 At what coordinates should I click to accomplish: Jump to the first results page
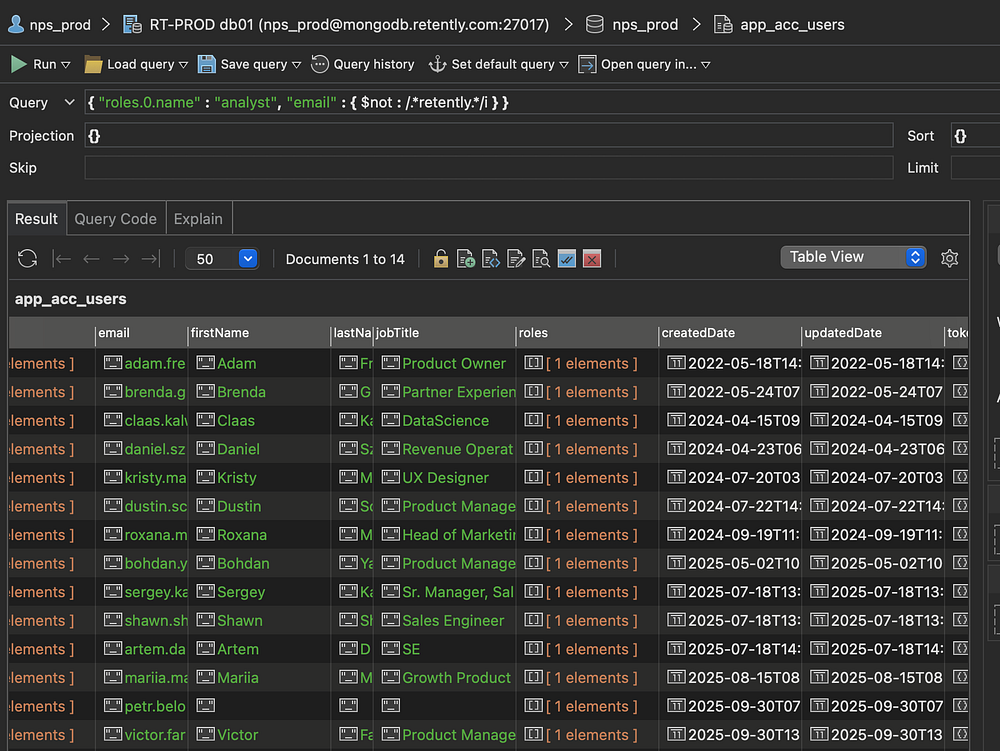click(62, 259)
